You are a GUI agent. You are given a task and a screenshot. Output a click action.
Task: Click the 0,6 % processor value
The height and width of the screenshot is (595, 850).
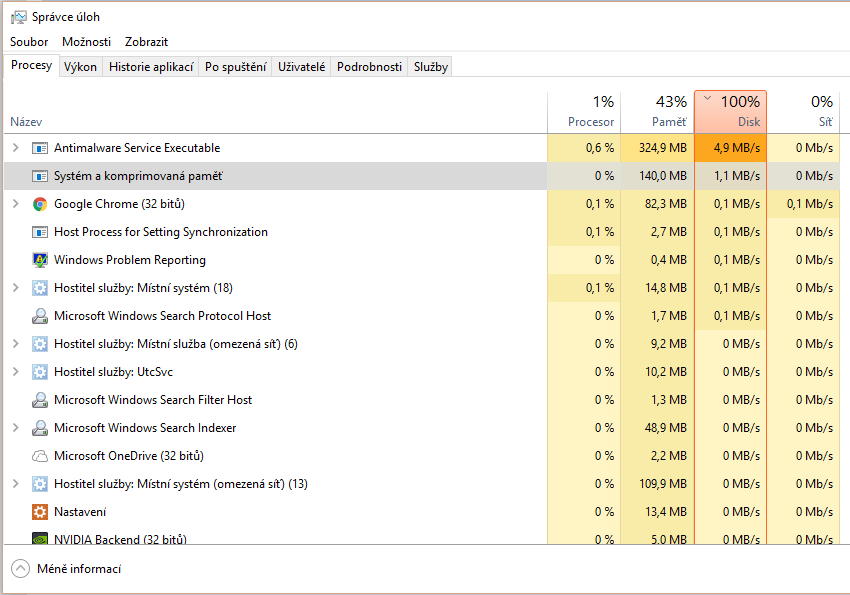[600, 148]
